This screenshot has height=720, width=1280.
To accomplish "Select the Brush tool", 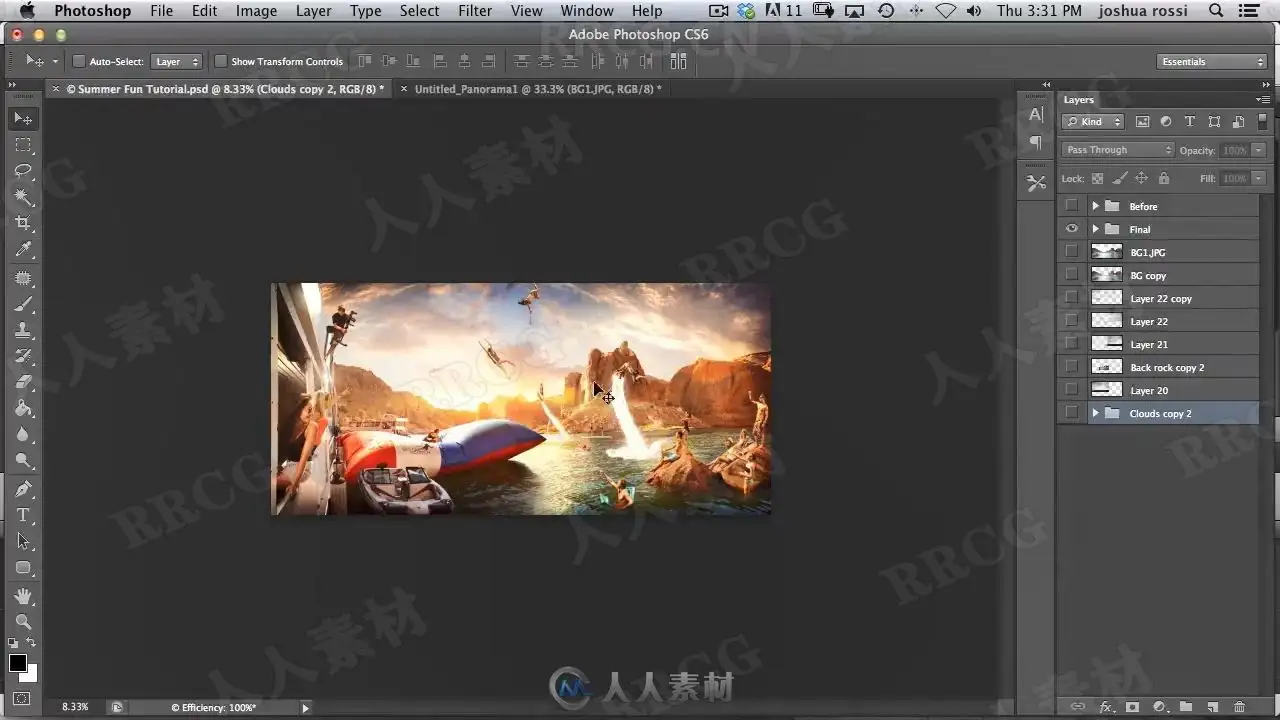I will [x=23, y=304].
